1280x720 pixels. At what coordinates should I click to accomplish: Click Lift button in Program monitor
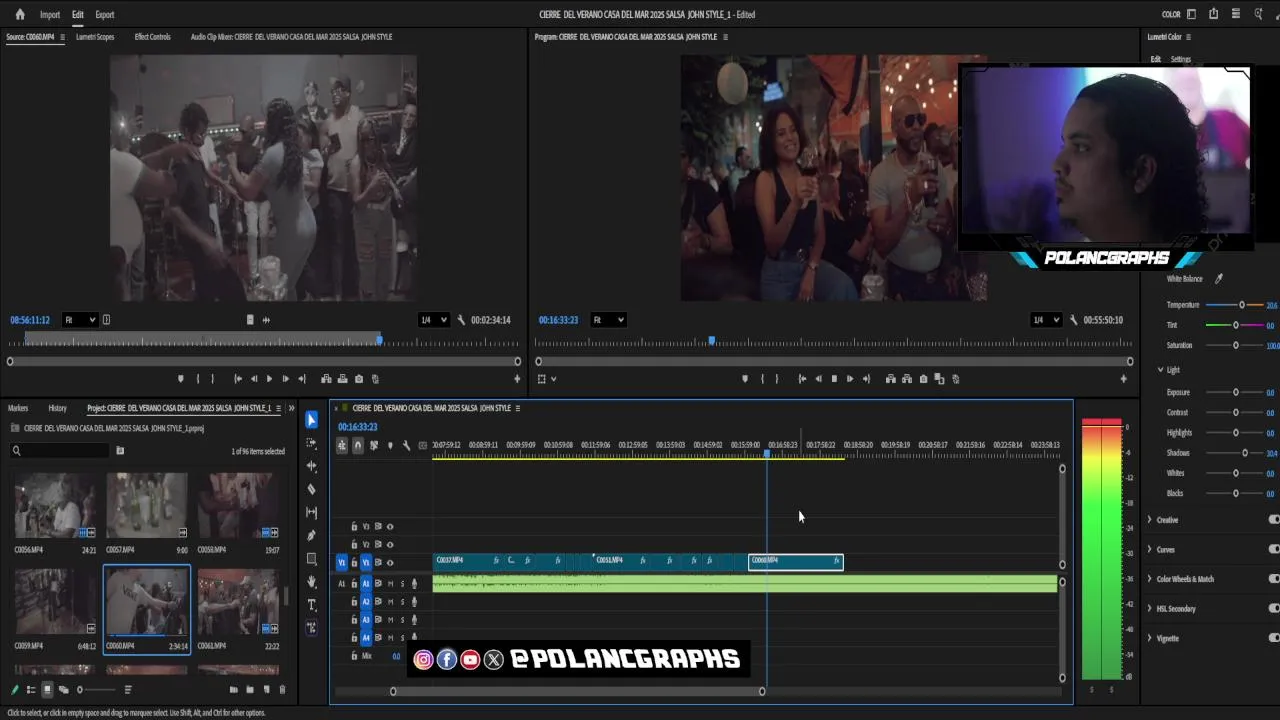coord(890,379)
